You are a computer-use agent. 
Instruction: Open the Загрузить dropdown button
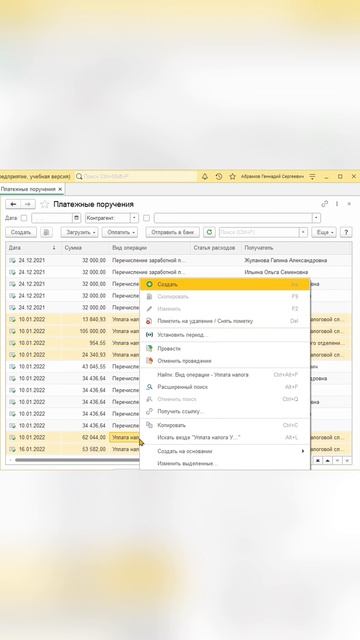[x=79, y=232]
